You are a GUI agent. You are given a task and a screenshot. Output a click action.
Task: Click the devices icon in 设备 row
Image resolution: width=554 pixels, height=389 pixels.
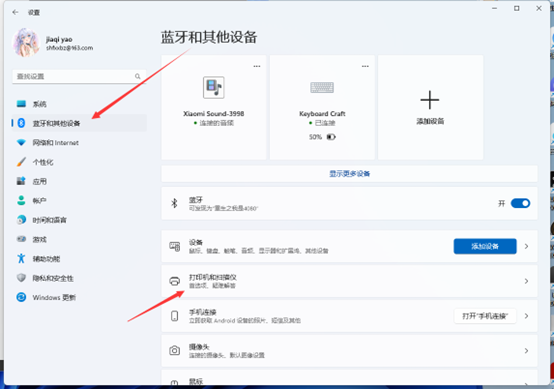[x=175, y=246]
